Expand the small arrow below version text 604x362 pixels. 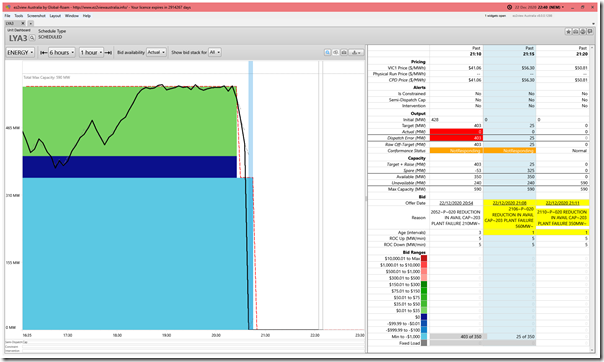pos(593,23)
